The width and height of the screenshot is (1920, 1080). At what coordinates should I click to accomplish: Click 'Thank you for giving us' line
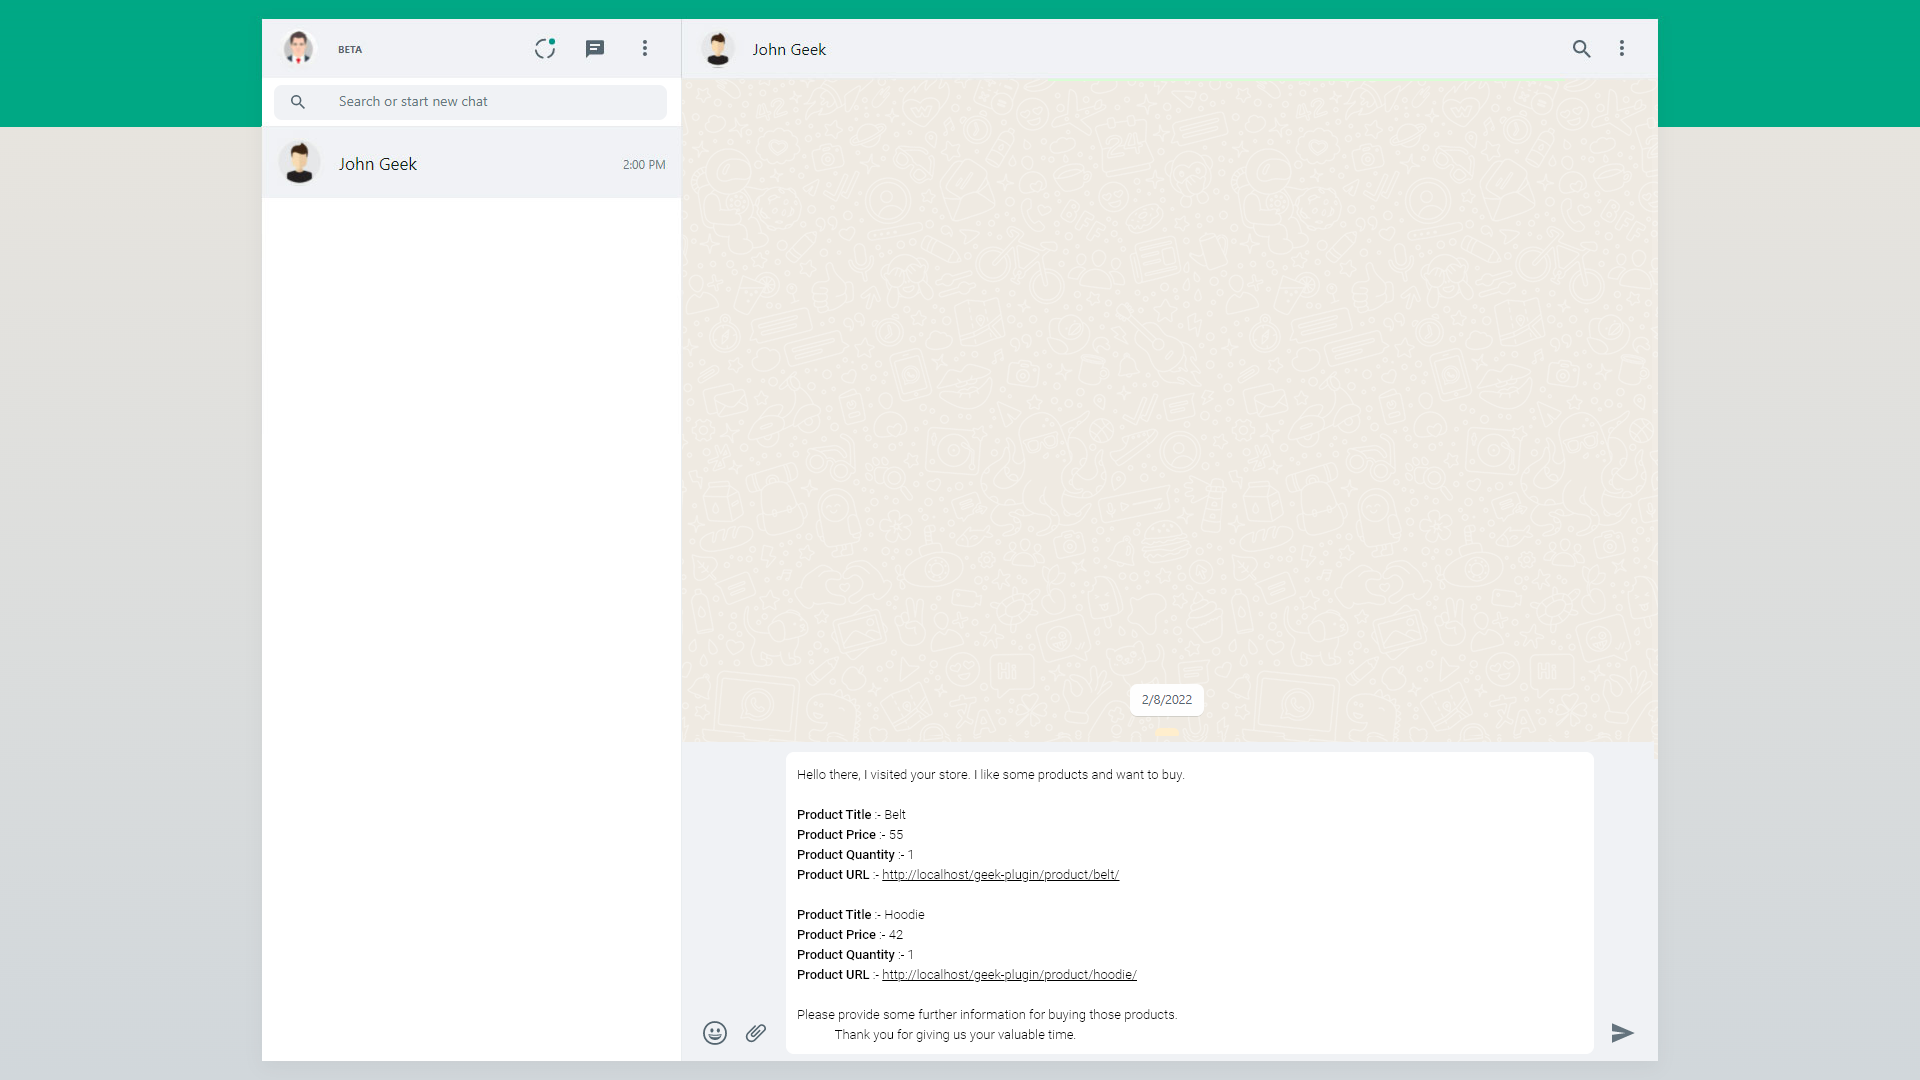[x=955, y=1035]
